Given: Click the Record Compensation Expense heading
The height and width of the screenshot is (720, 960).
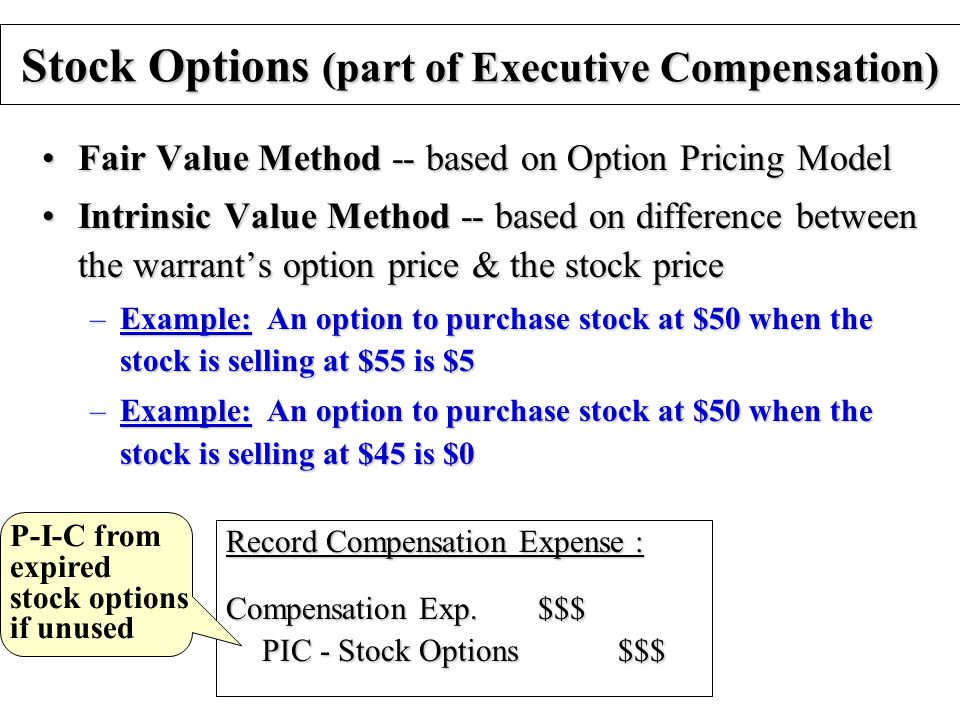Looking at the screenshot, I should [435, 542].
